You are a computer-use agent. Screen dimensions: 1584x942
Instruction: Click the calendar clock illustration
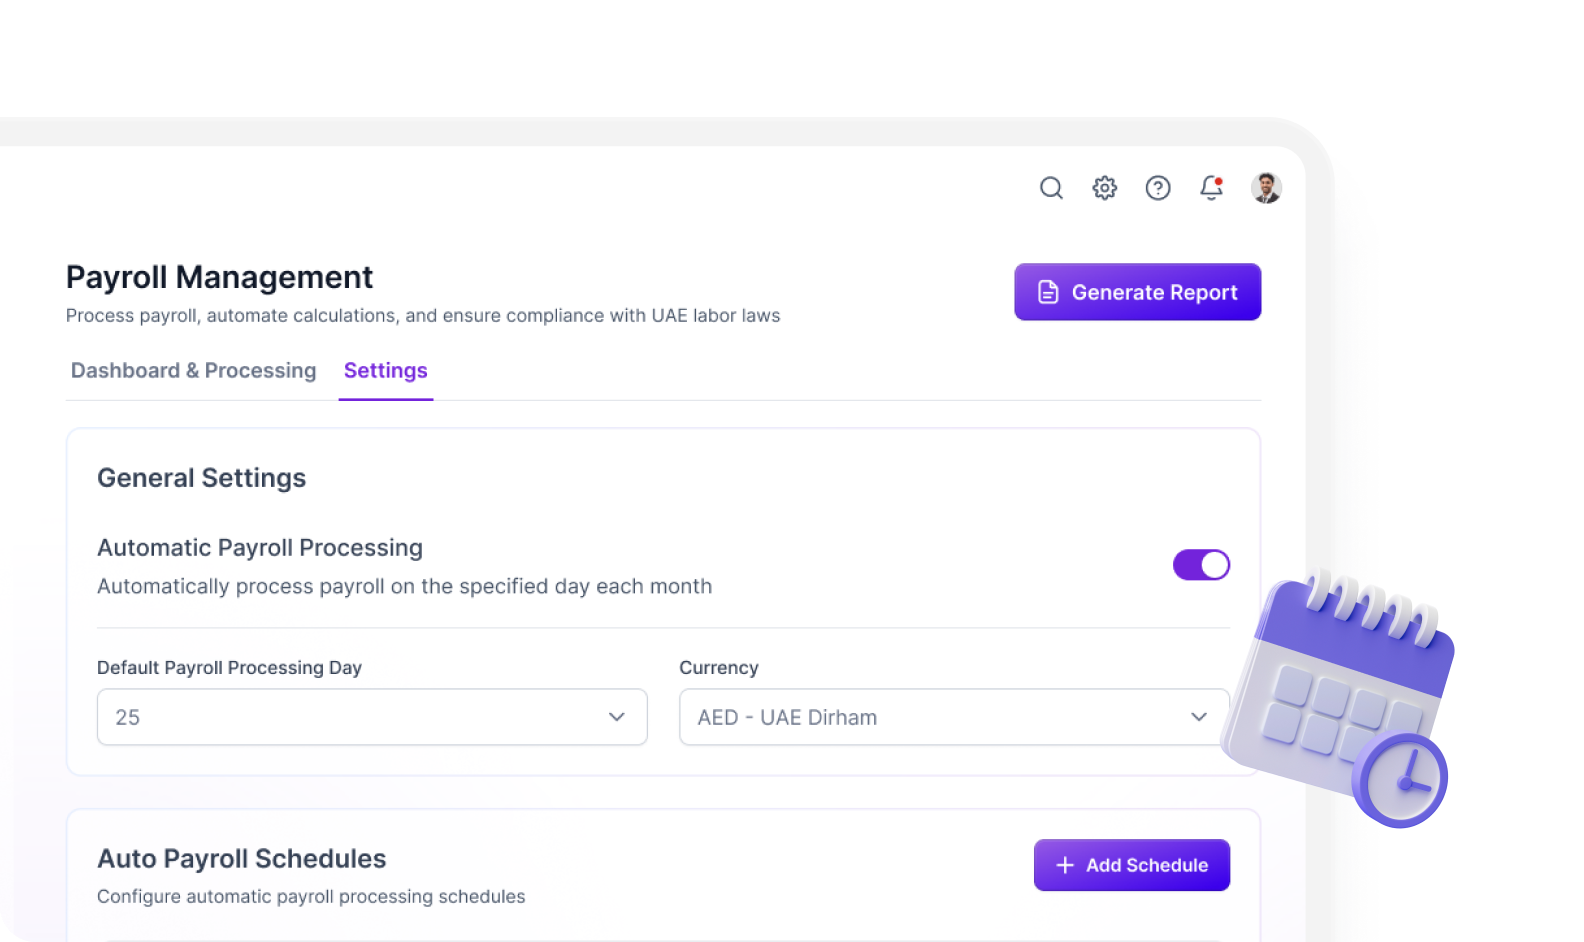point(1340,698)
